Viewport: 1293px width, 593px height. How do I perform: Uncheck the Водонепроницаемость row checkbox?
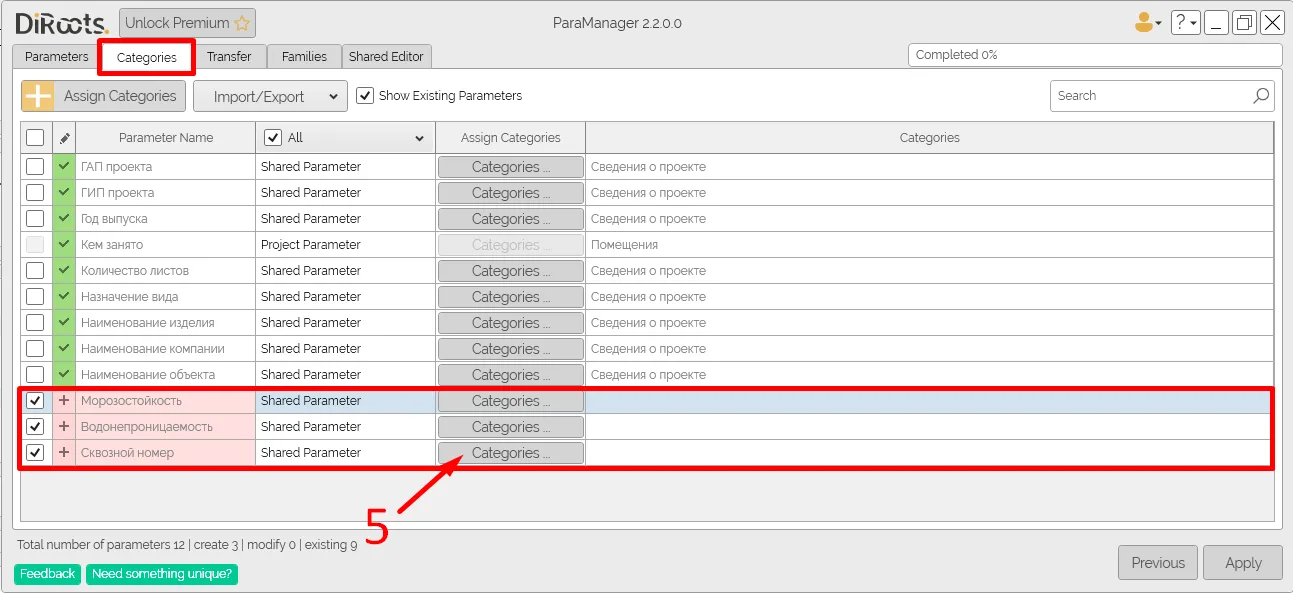click(x=35, y=427)
